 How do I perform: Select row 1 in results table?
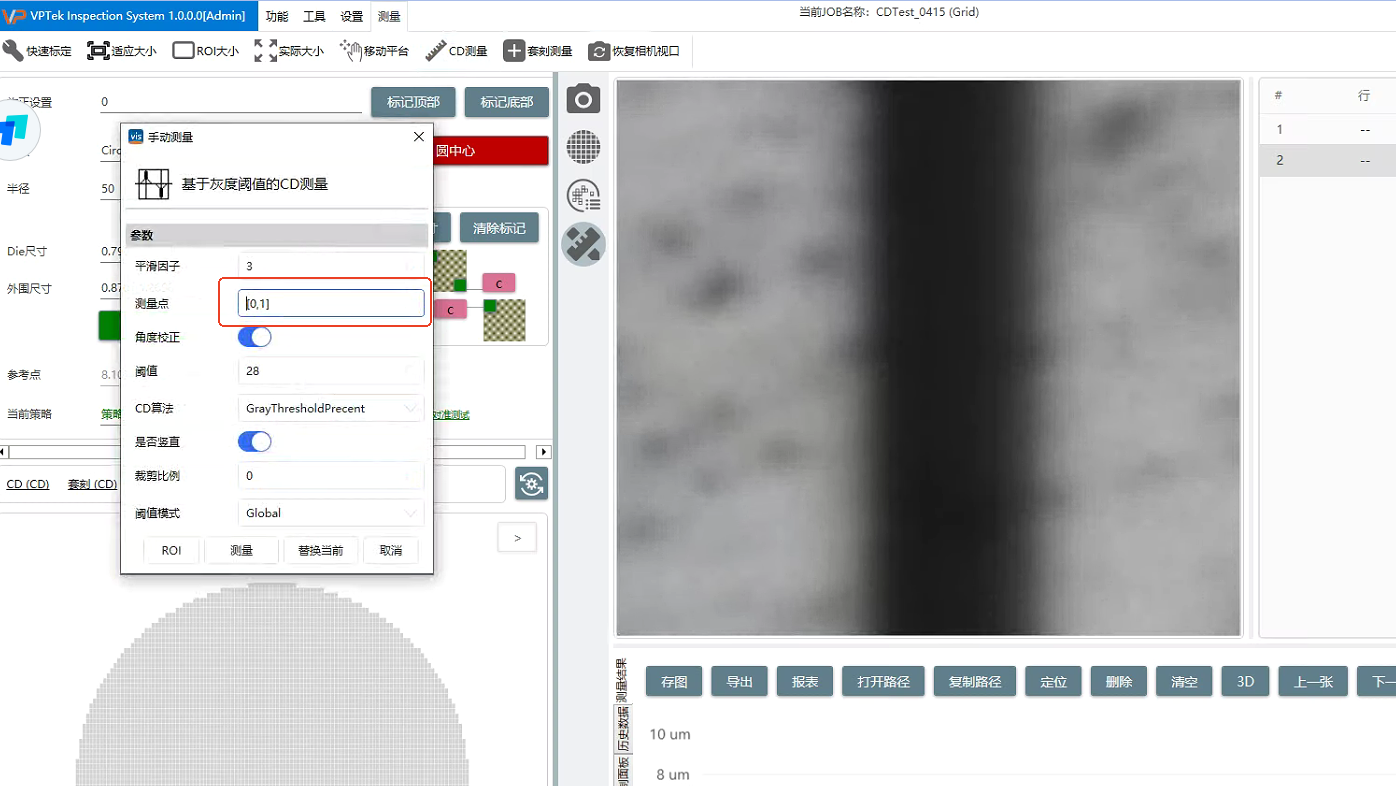point(1327,129)
